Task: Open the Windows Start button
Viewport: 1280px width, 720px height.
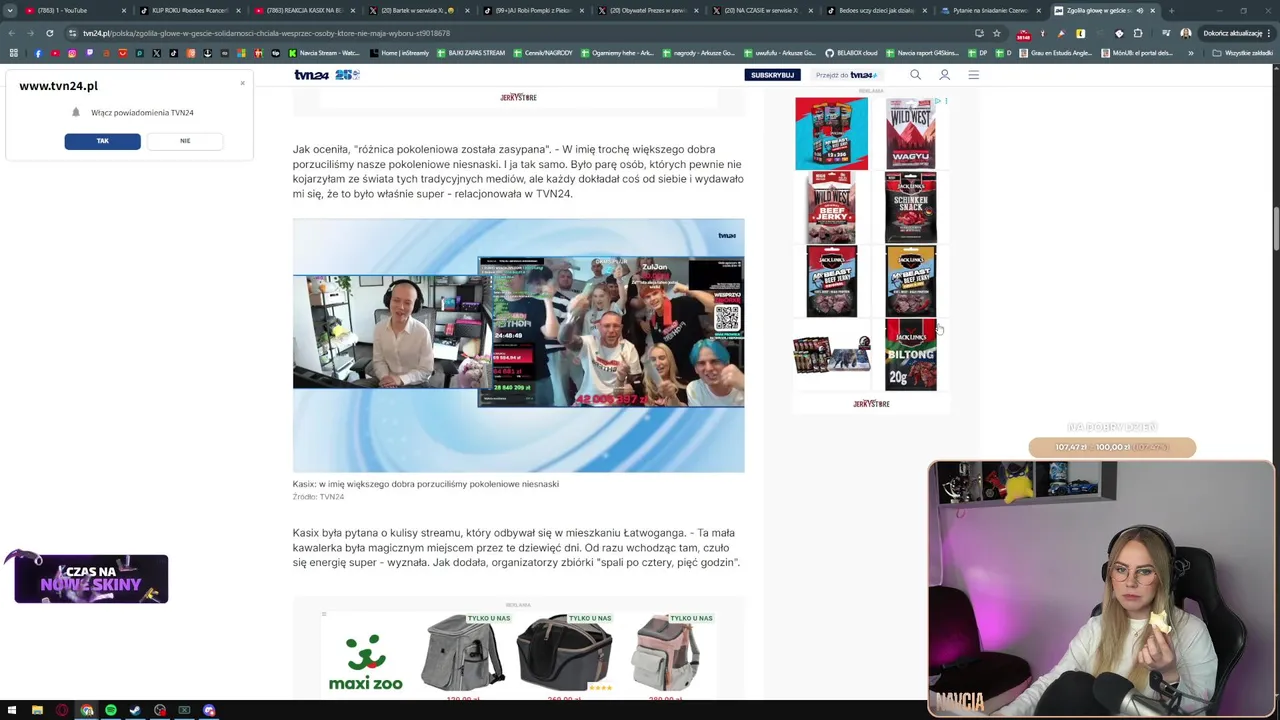Action: click(12, 710)
